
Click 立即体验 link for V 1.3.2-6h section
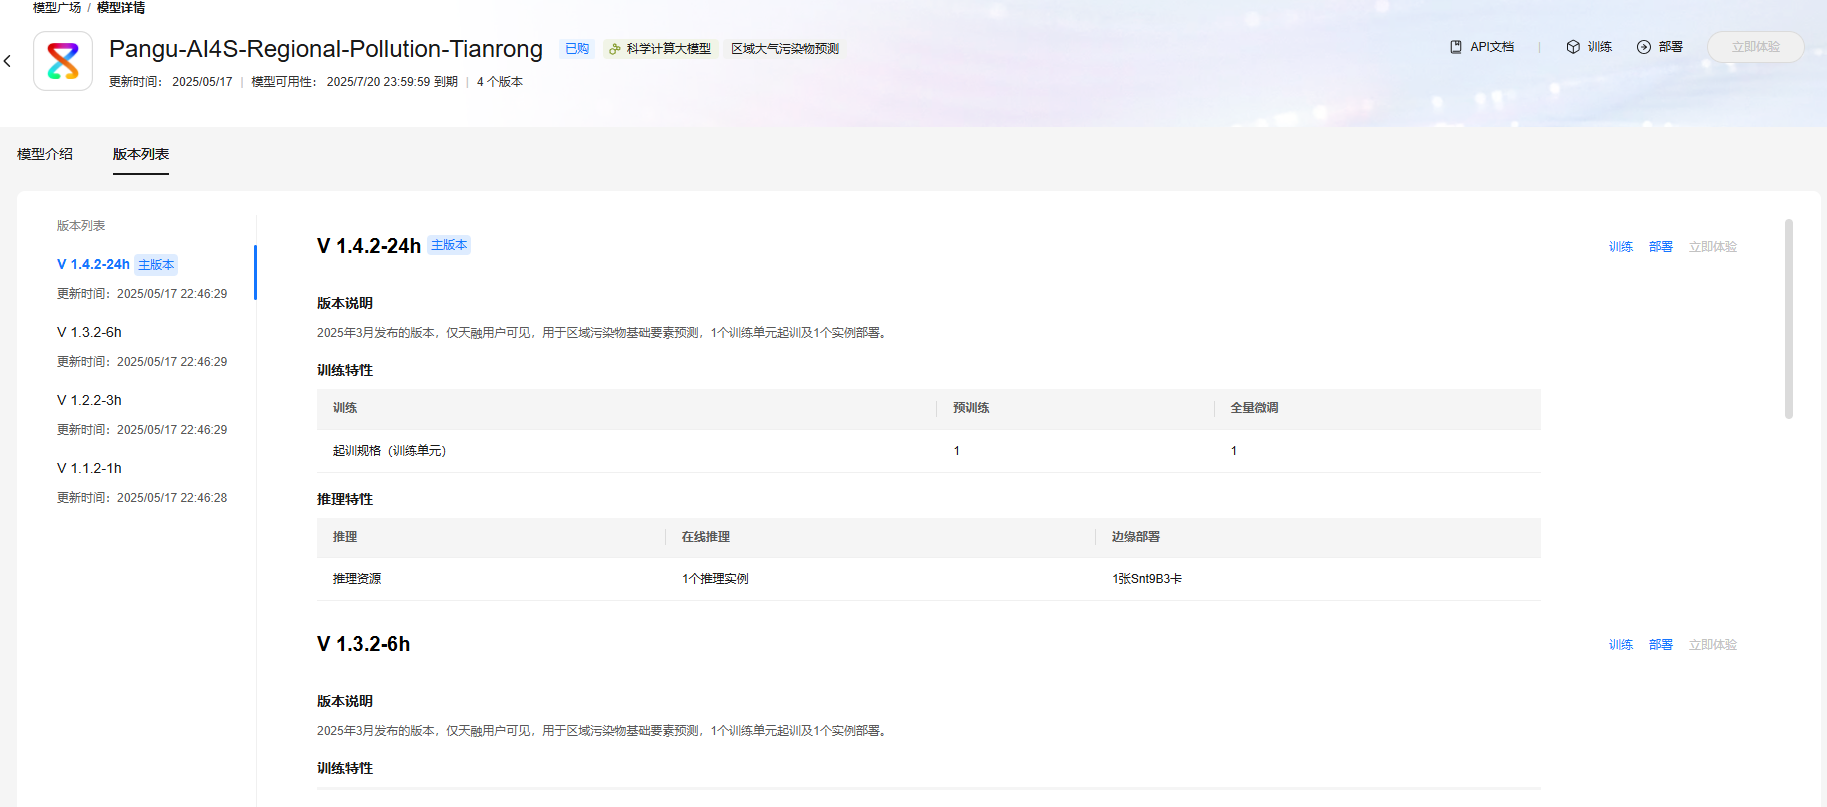[1713, 645]
